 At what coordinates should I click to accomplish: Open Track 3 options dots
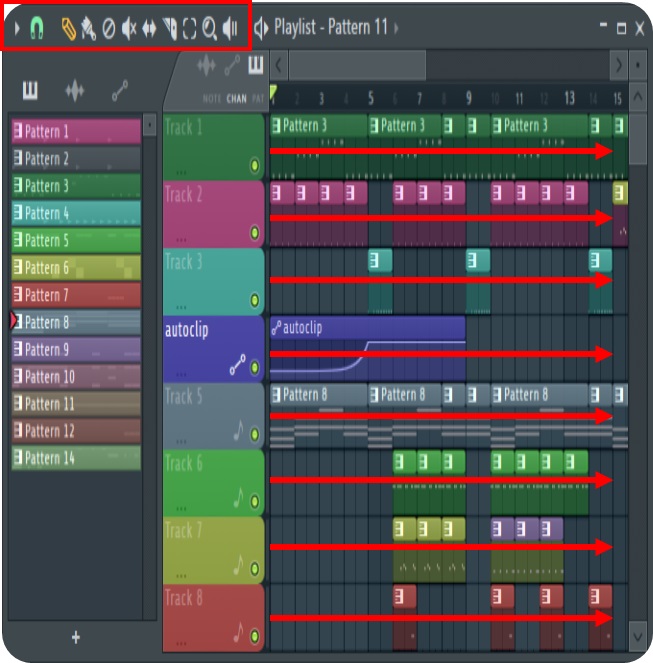(x=181, y=307)
